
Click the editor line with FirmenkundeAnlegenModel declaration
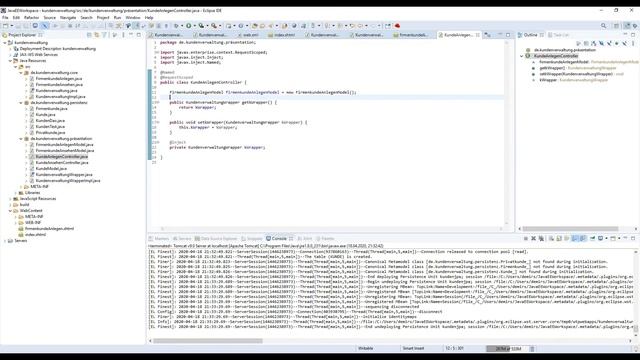coord(262,92)
